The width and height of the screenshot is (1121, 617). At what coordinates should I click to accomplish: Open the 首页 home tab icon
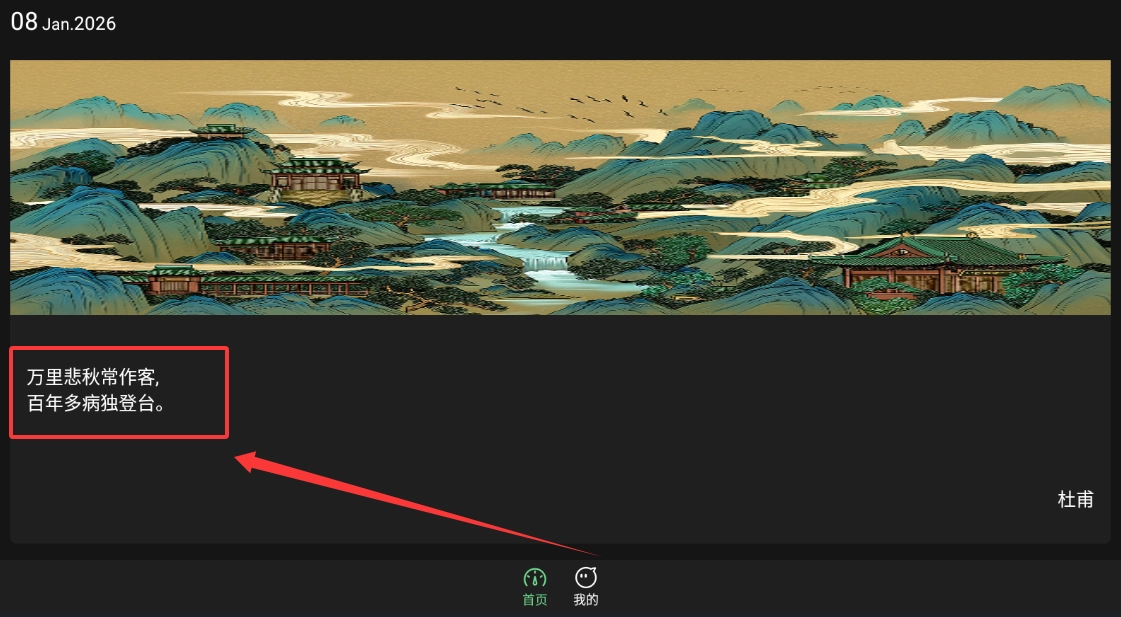pyautogui.click(x=535, y=577)
